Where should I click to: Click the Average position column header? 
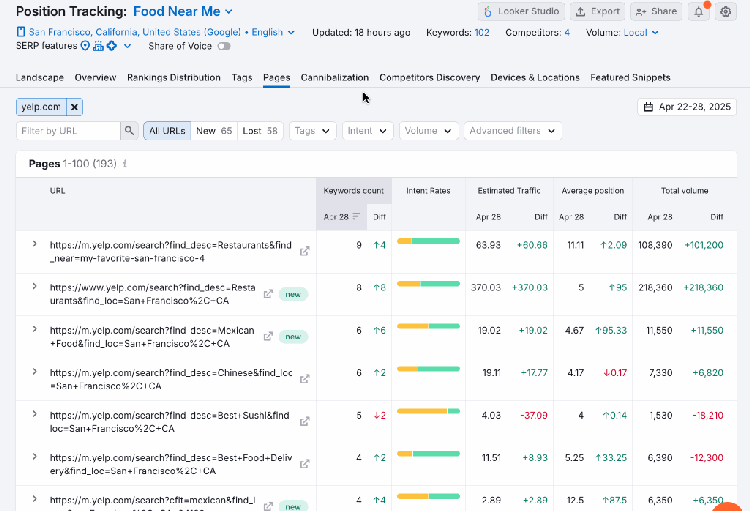click(593, 190)
